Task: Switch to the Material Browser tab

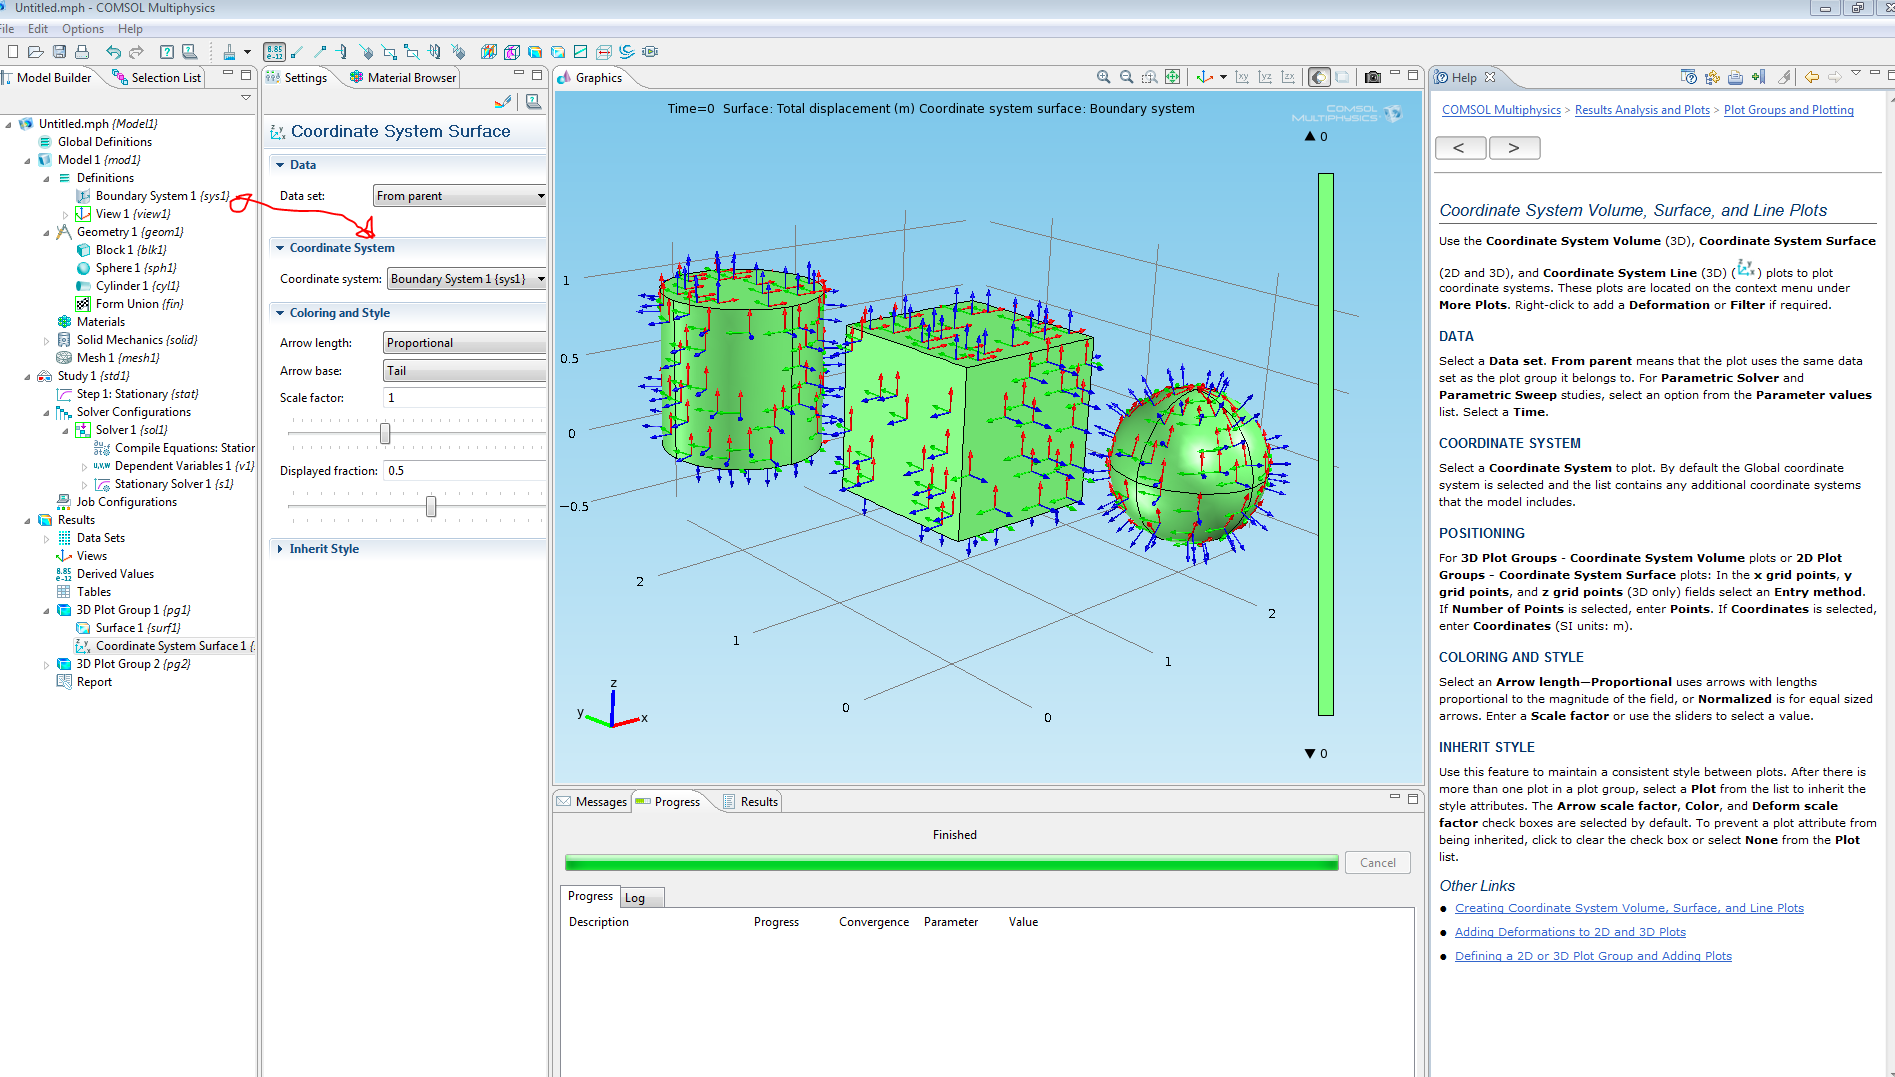Action: click(402, 77)
